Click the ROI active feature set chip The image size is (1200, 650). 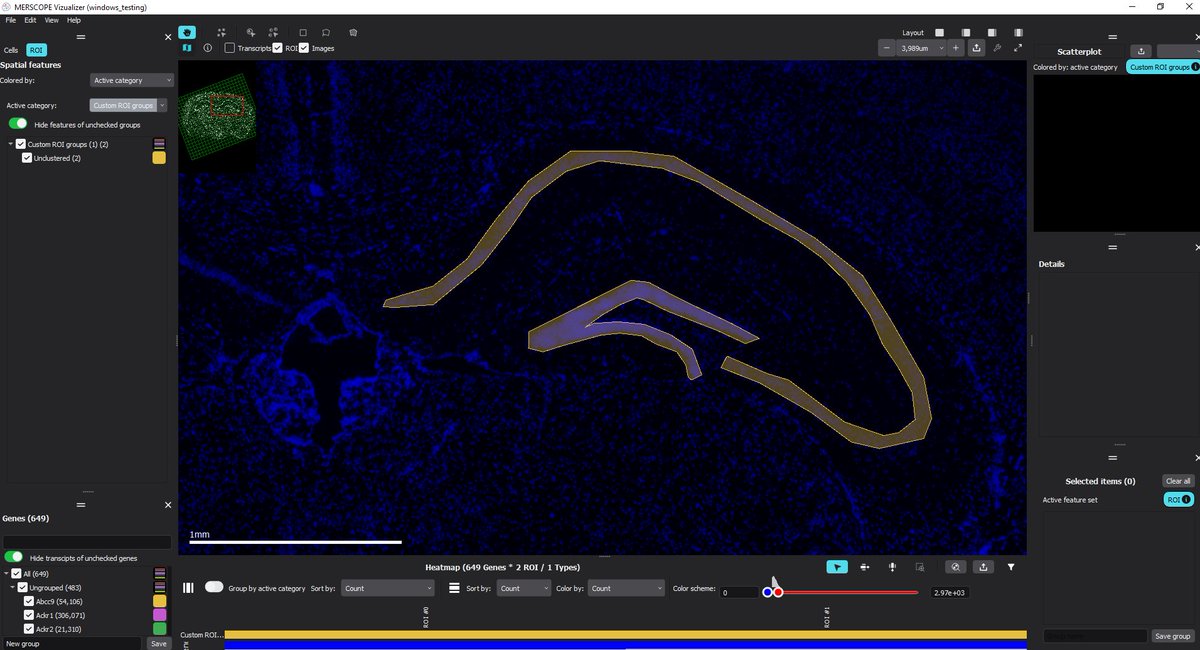[x=1178, y=499]
